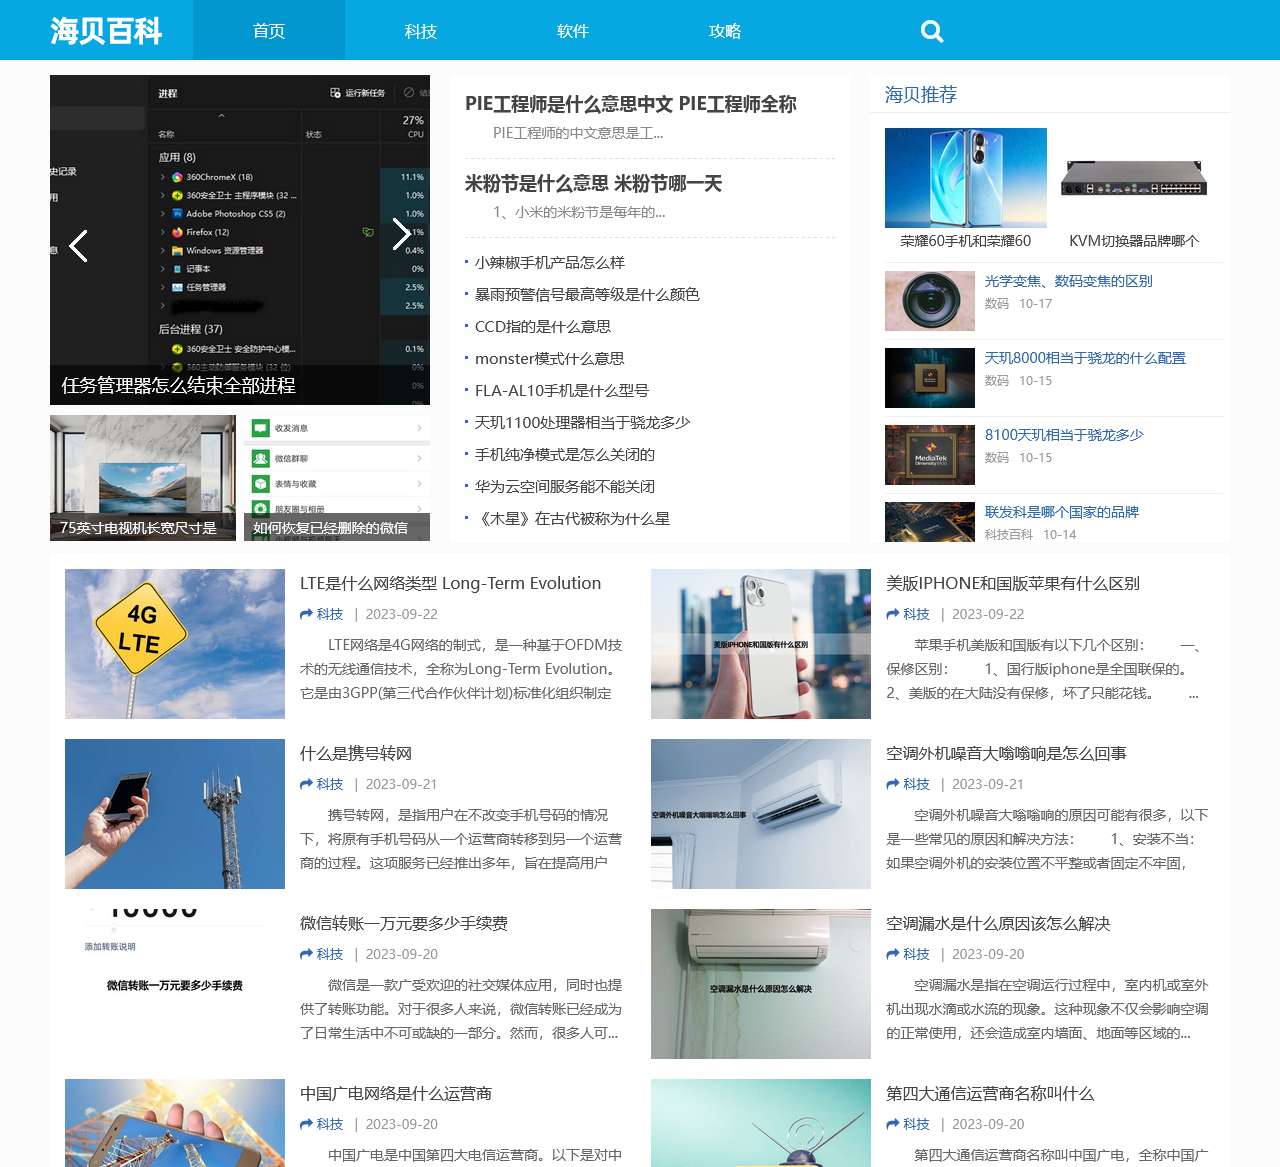Click caption 荣耀60手机和荣耀60

click(966, 241)
